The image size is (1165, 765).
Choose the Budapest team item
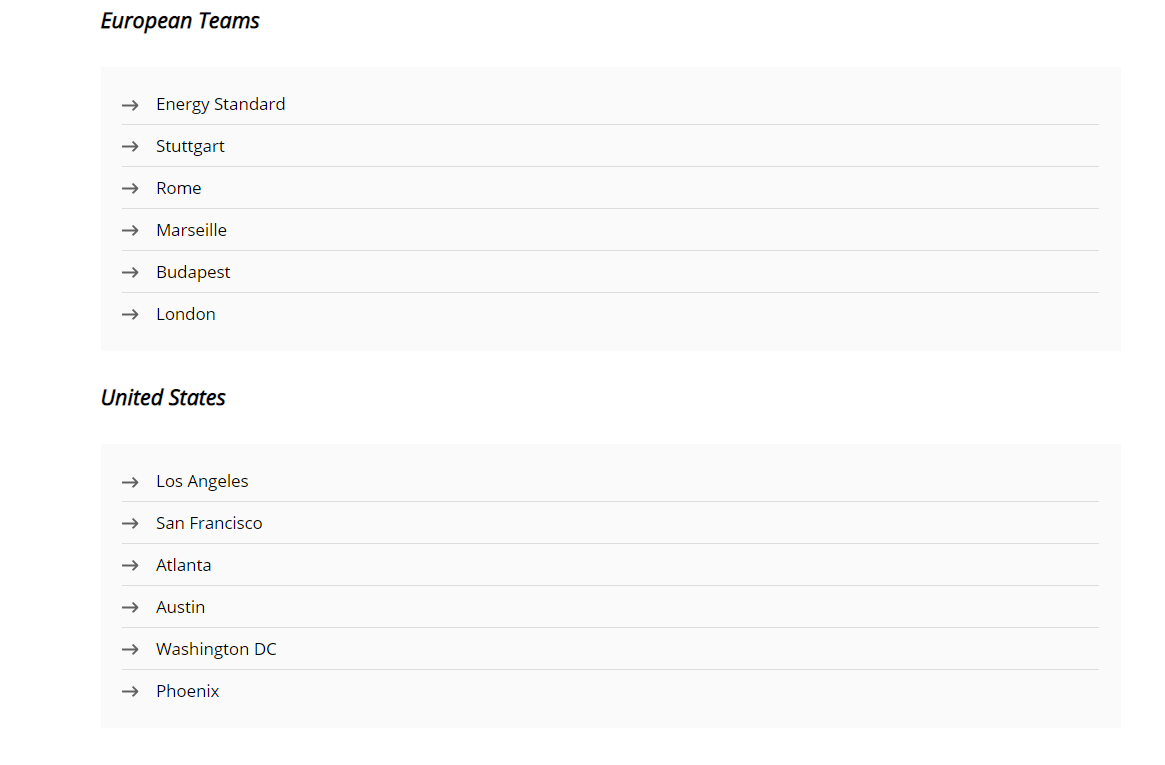[193, 273]
